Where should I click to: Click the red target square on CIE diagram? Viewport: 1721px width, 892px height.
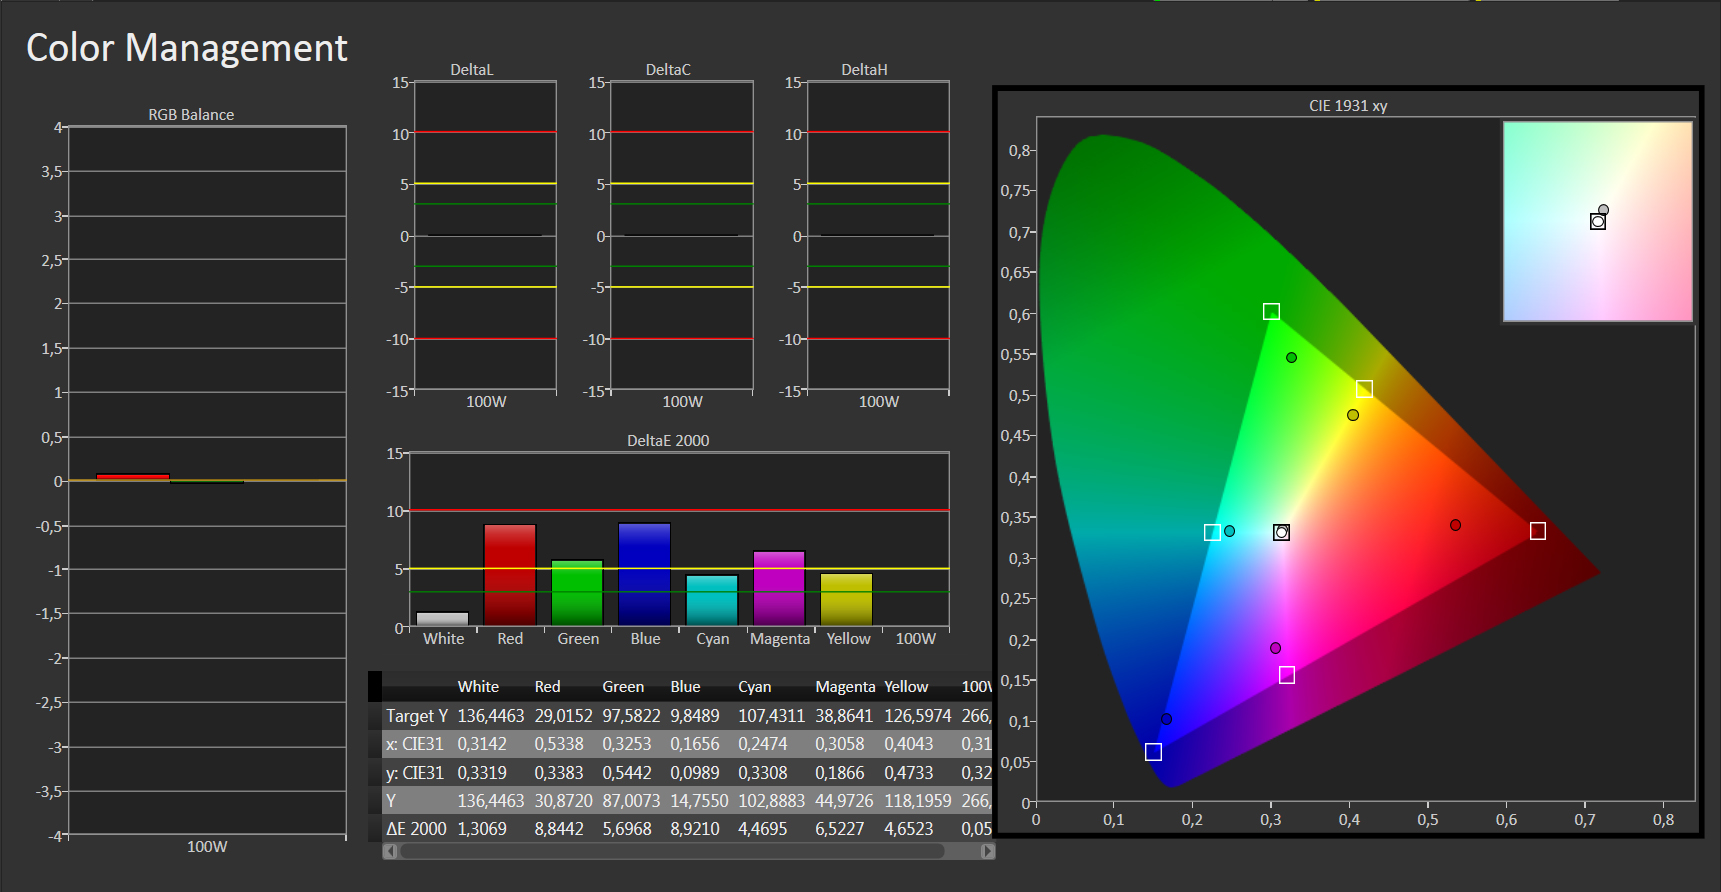[x=1538, y=531]
